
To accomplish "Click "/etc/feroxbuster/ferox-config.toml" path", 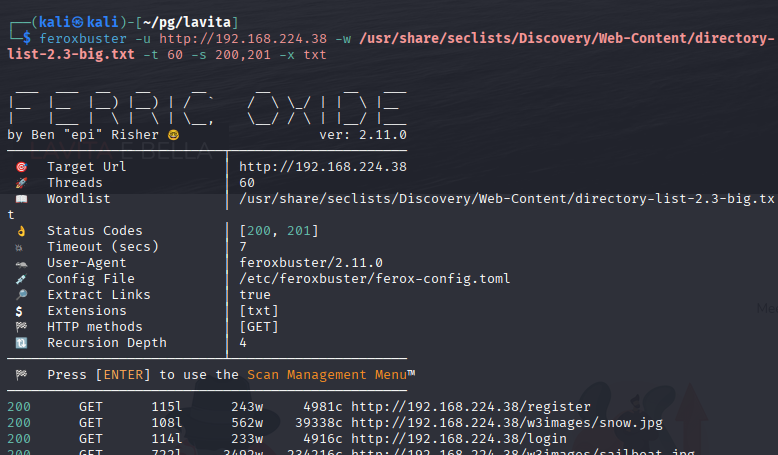I will (x=375, y=279).
